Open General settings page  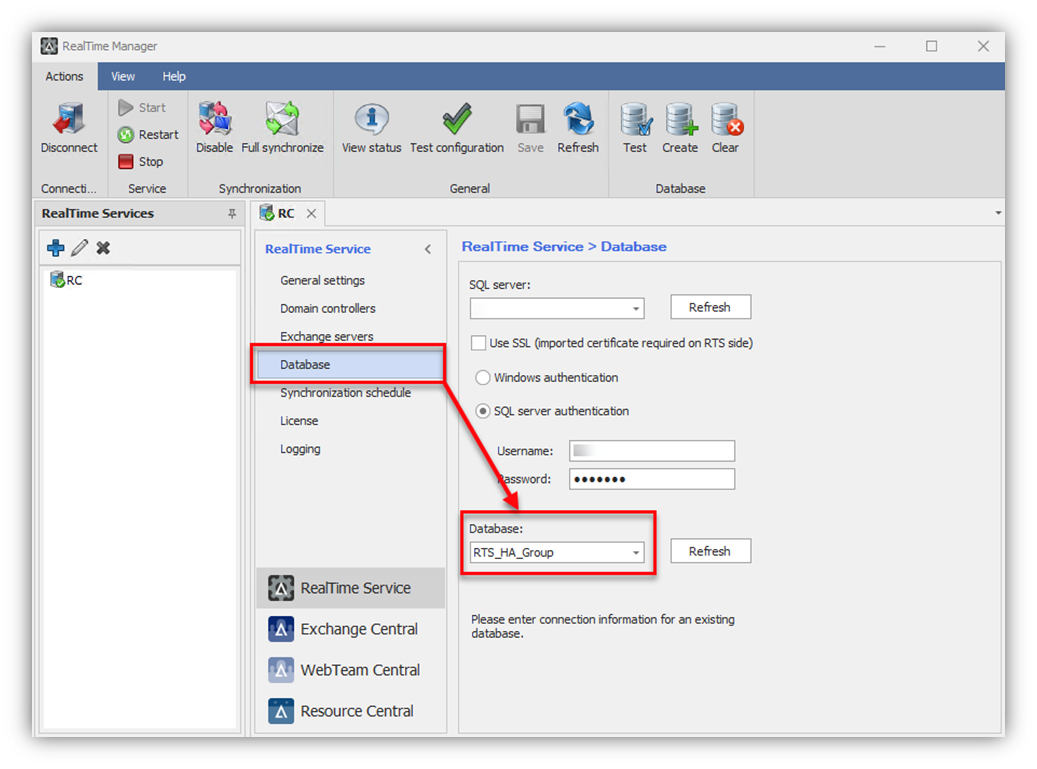click(322, 280)
